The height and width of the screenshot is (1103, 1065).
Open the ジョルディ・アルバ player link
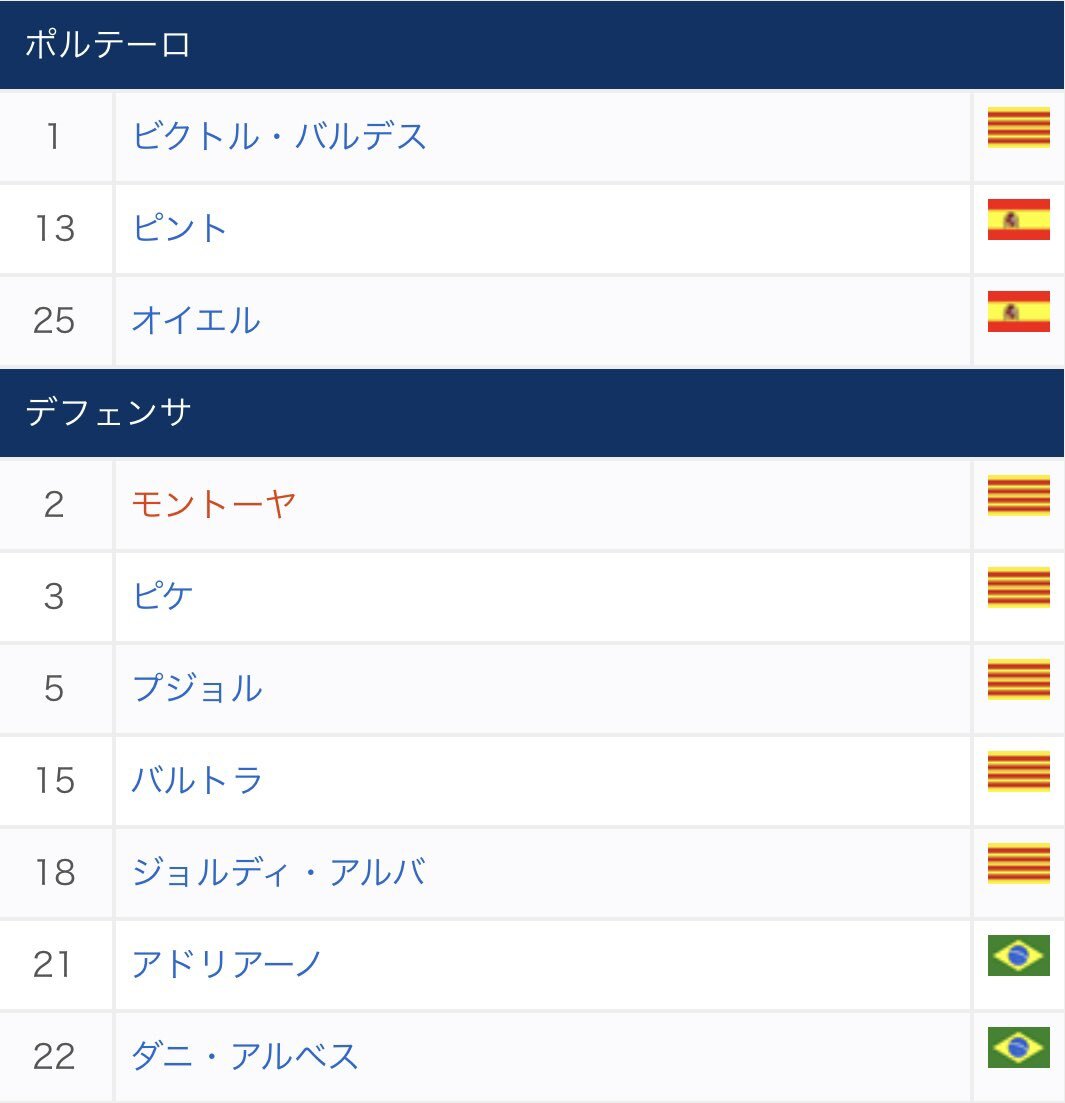(x=279, y=872)
